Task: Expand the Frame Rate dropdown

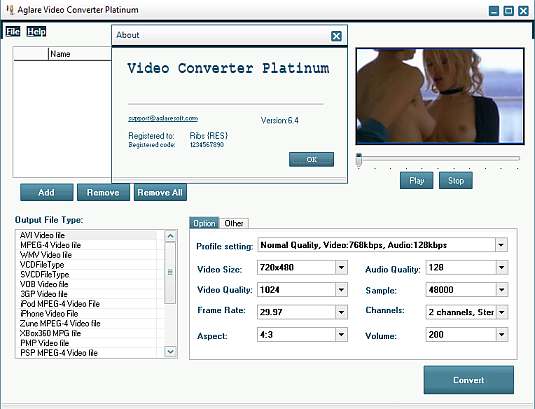Action: (x=341, y=312)
